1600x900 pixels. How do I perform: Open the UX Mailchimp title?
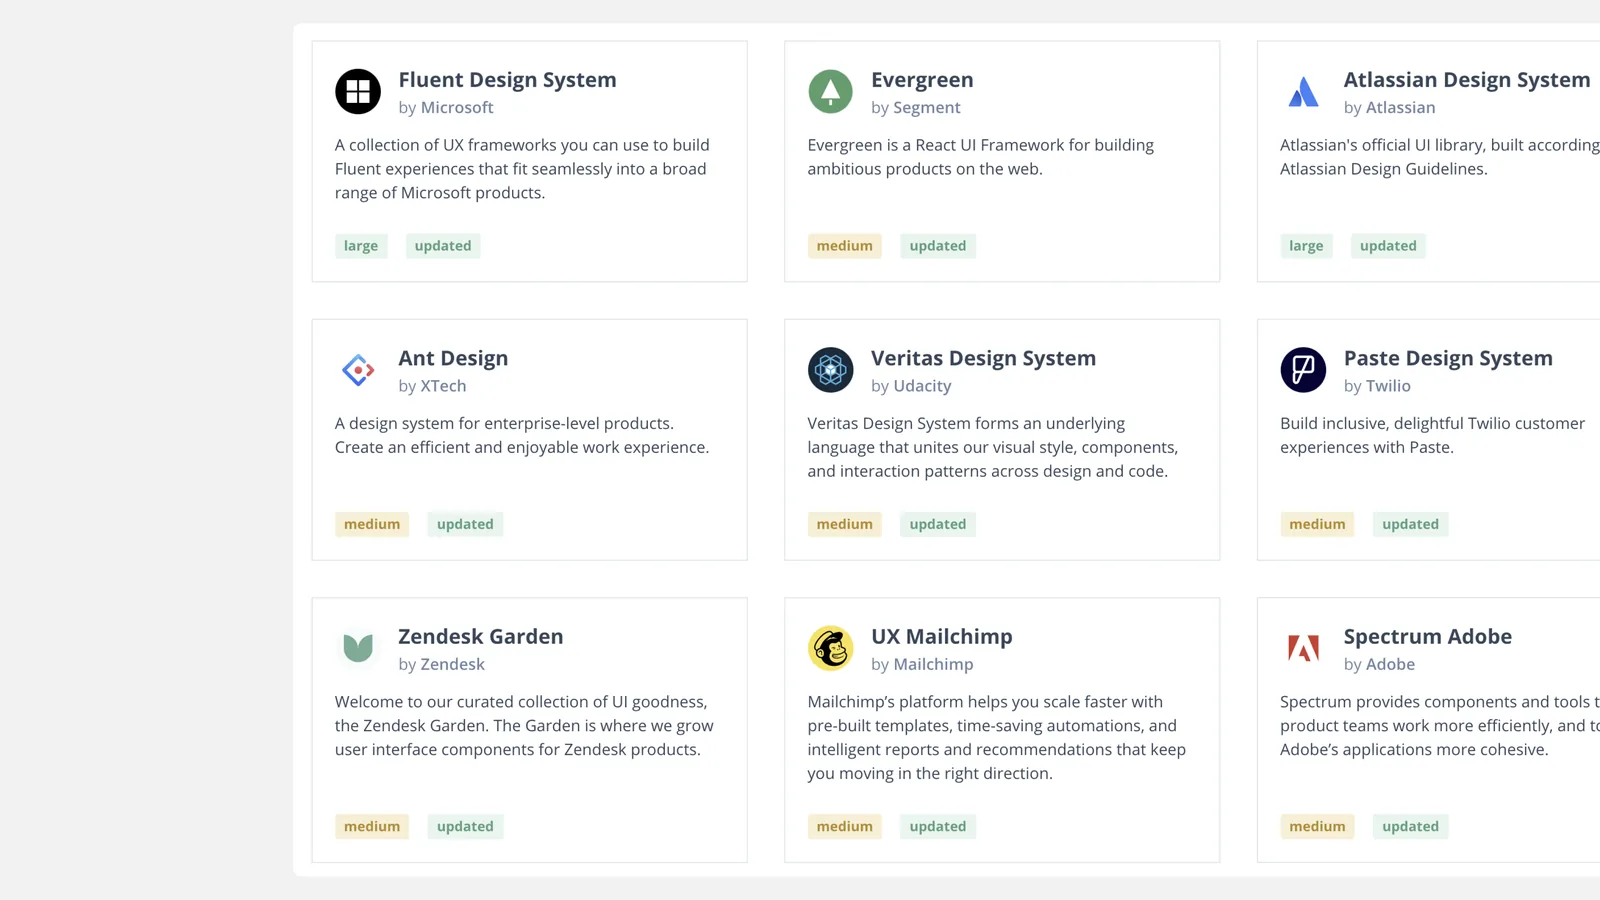[x=941, y=636]
